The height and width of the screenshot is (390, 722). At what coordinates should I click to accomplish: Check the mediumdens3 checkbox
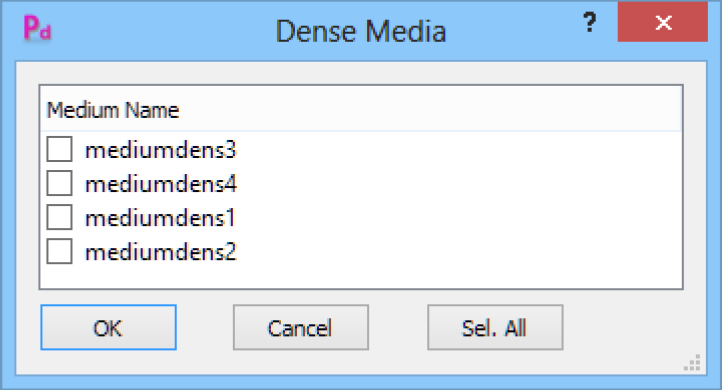click(x=59, y=149)
